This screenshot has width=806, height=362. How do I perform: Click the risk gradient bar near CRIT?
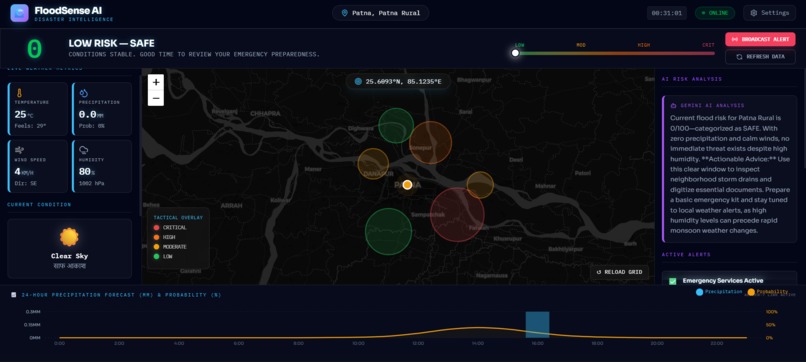707,53
